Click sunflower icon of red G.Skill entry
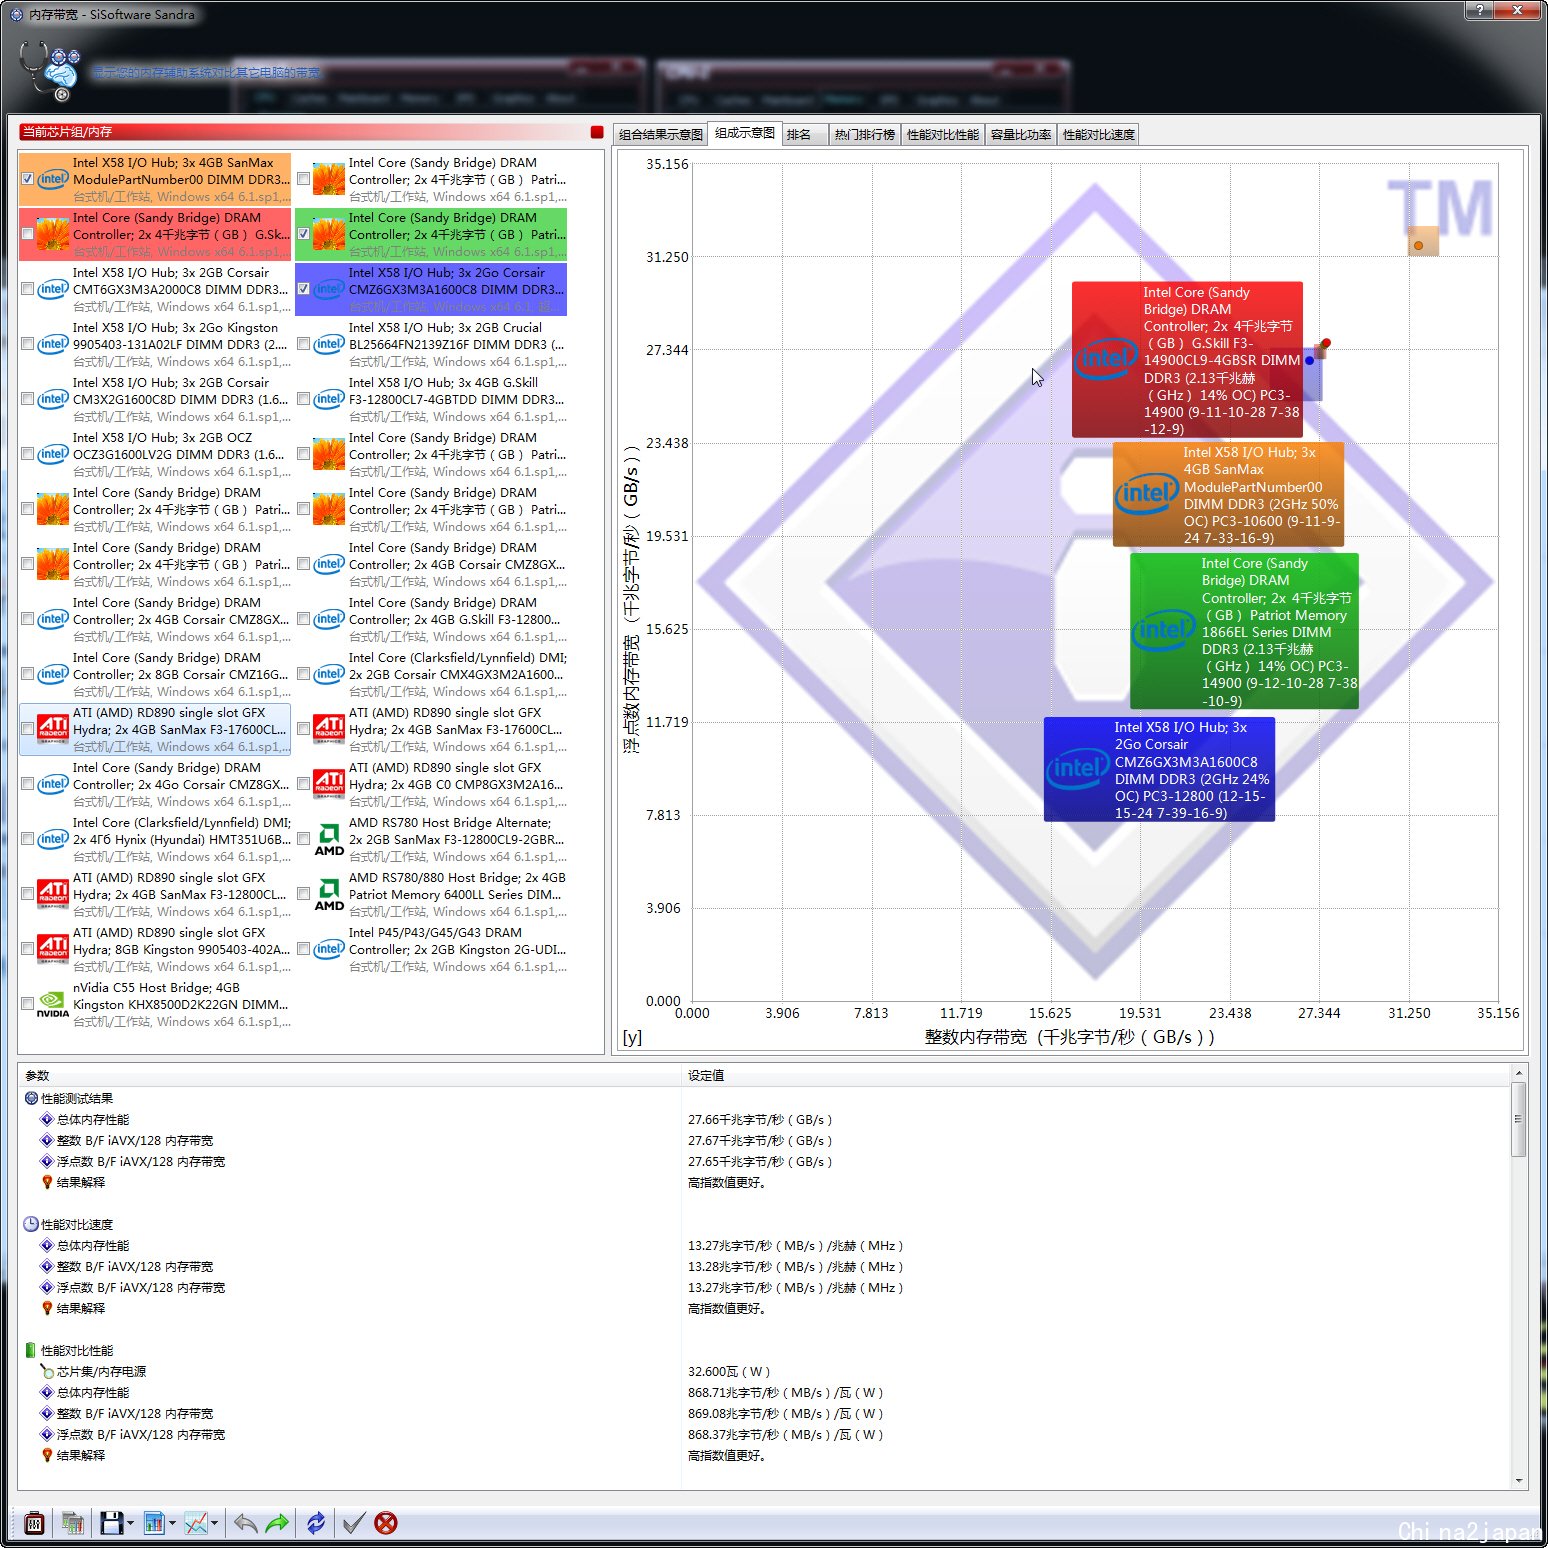The image size is (1548, 1548). (x=53, y=234)
